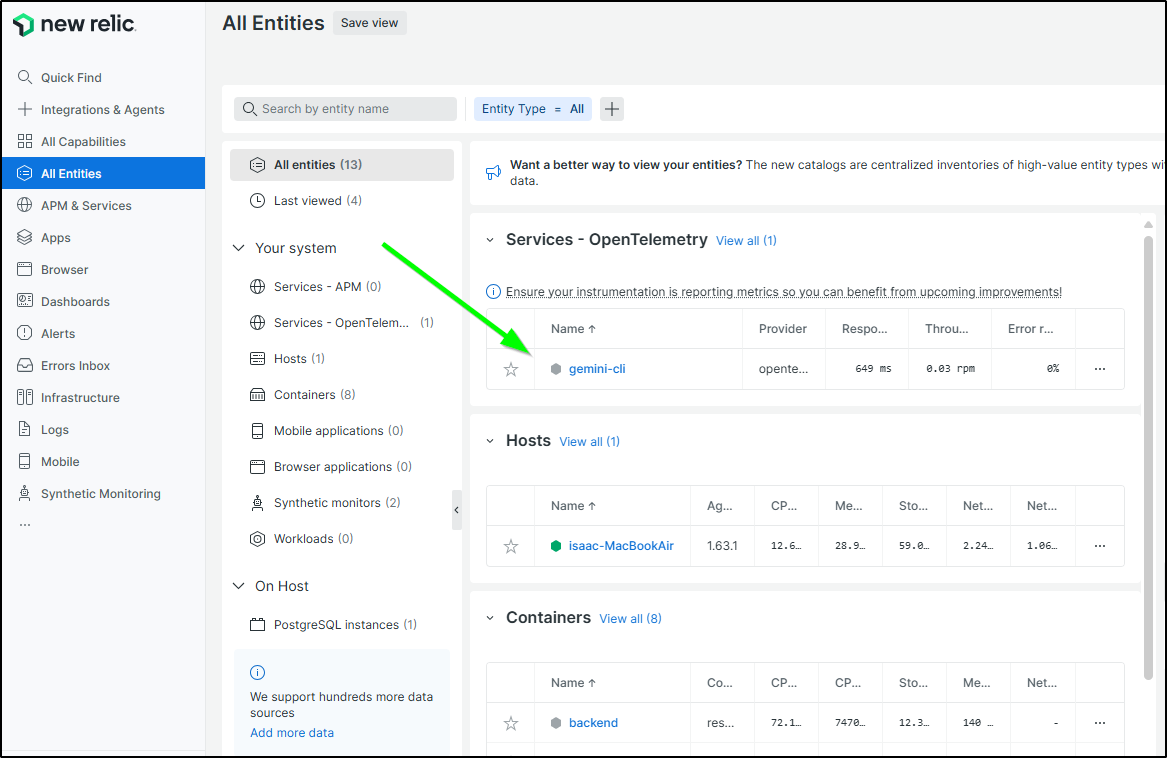Click the Dashboards icon

tap(25, 301)
